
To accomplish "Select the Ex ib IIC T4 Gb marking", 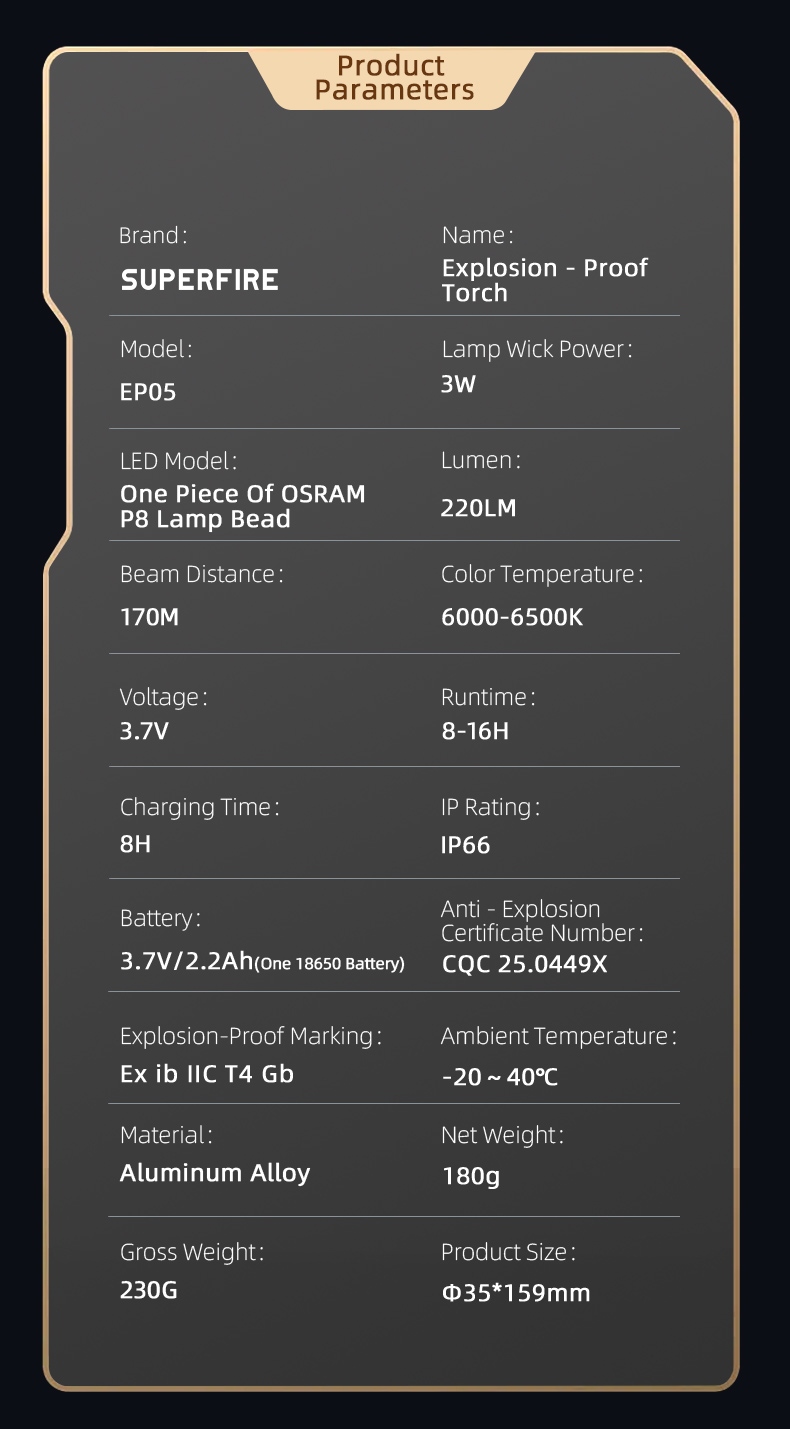I will pos(207,1074).
